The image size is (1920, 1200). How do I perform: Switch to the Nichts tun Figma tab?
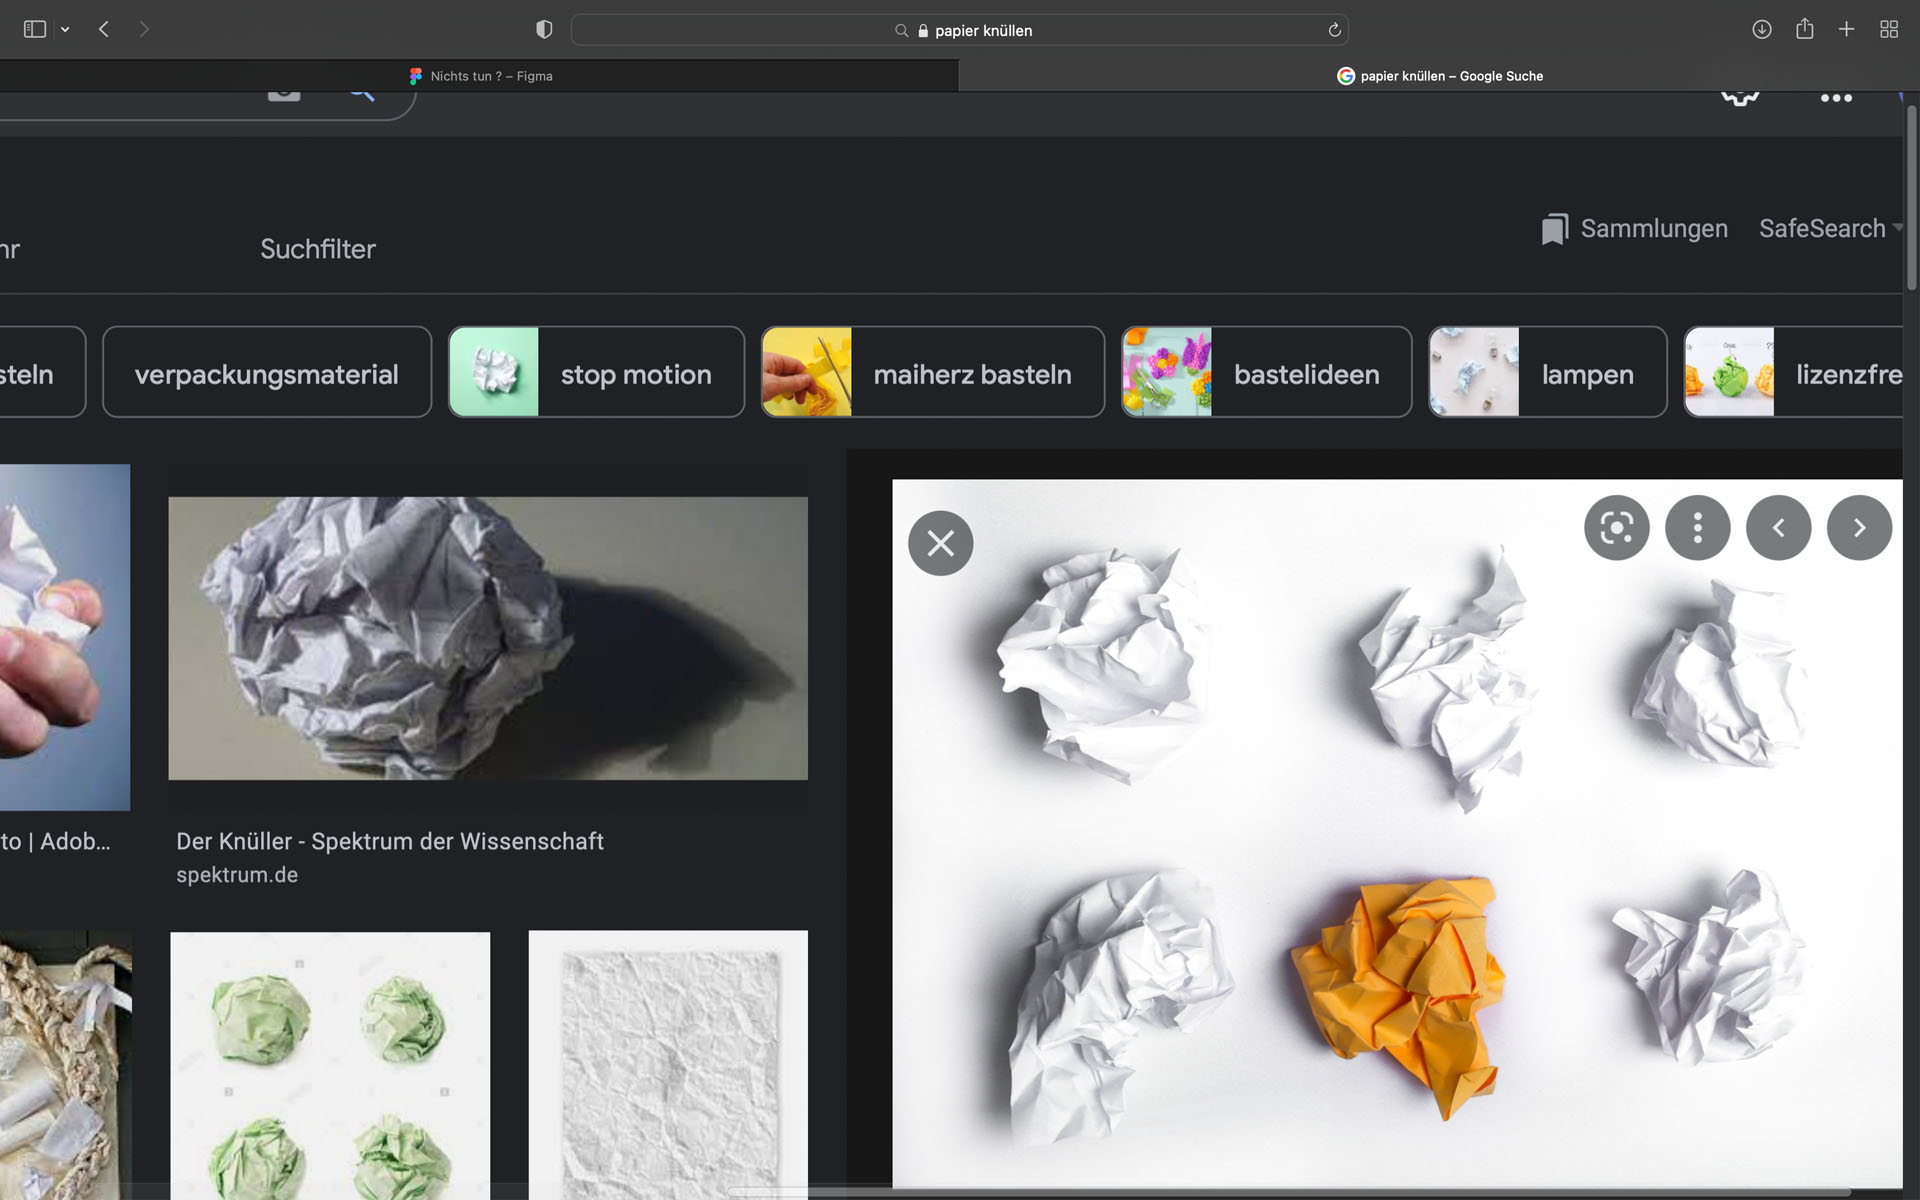[480, 76]
